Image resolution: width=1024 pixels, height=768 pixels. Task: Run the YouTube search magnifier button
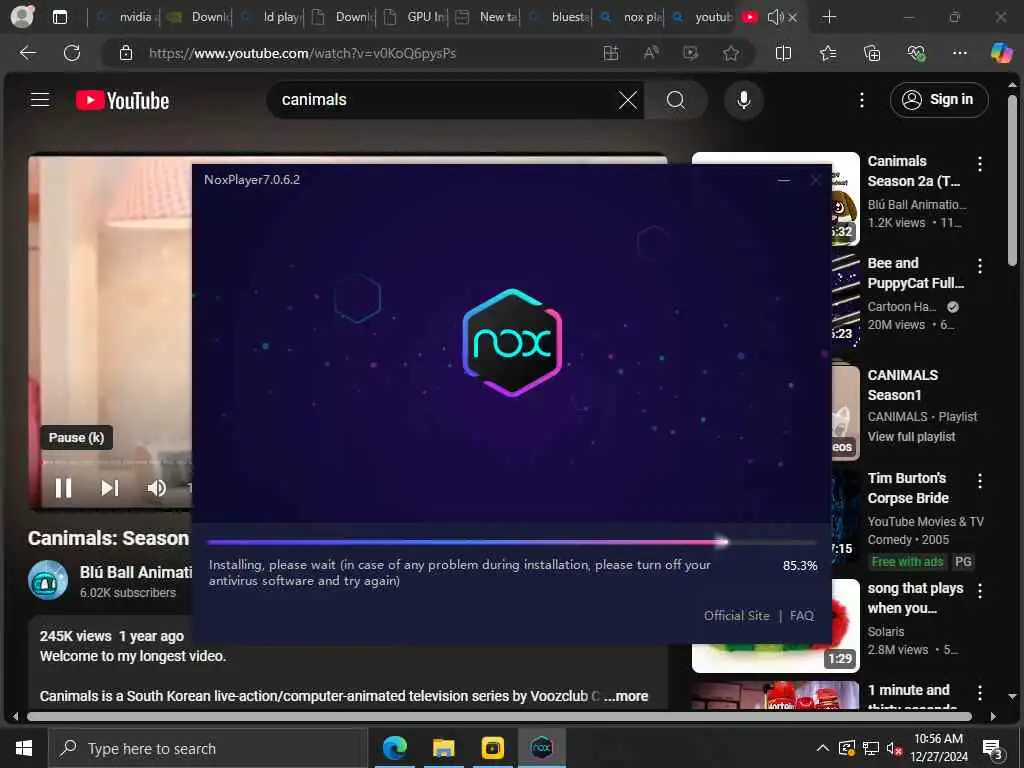coord(676,100)
